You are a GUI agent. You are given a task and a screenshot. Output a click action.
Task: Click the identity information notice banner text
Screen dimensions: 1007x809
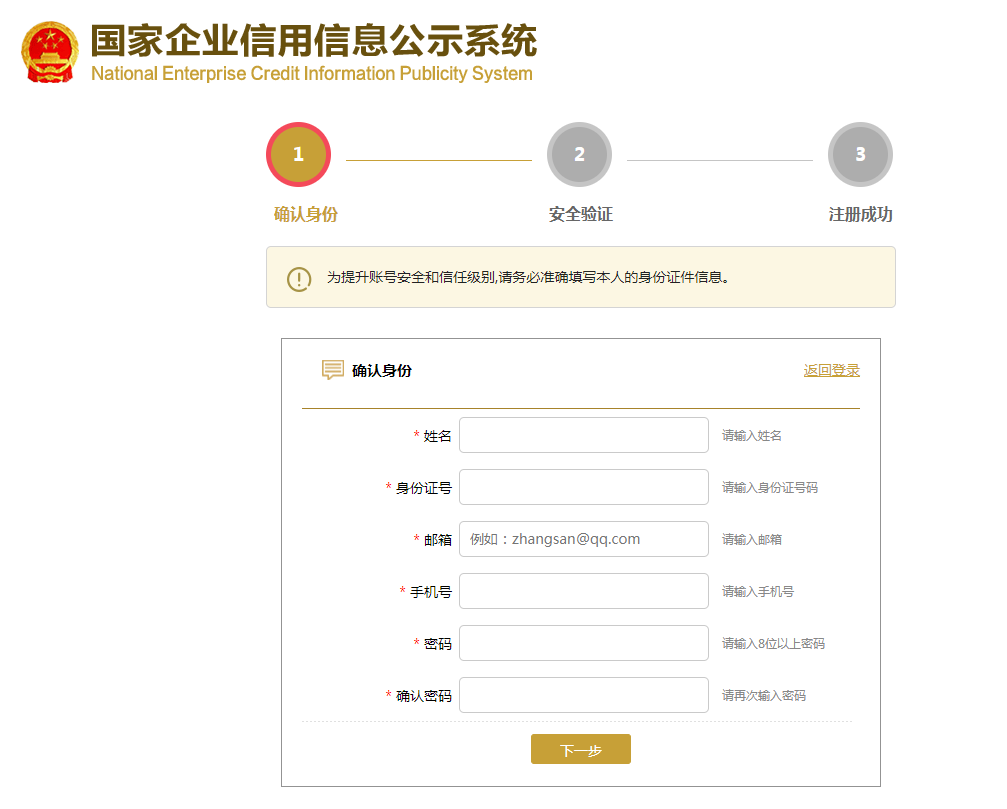coord(528,278)
